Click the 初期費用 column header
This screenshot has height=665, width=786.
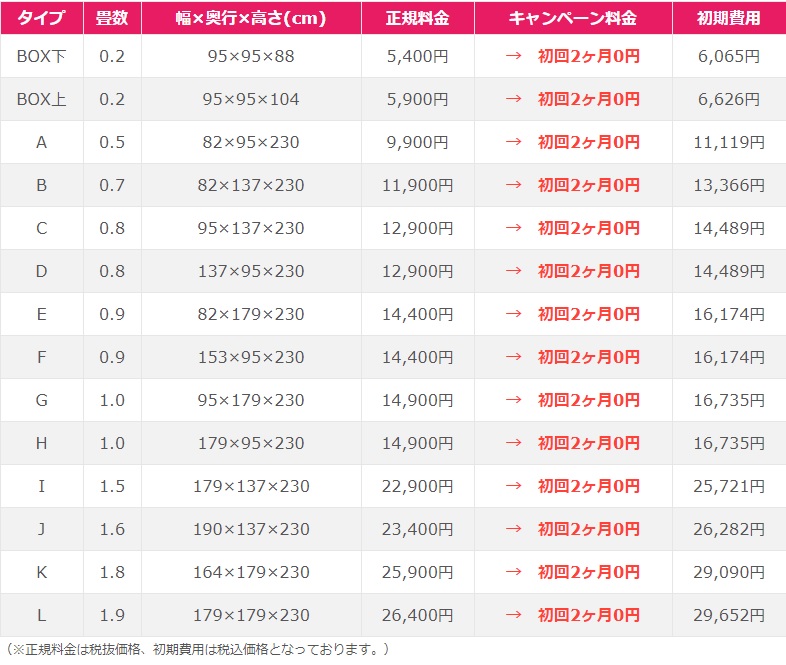729,18
